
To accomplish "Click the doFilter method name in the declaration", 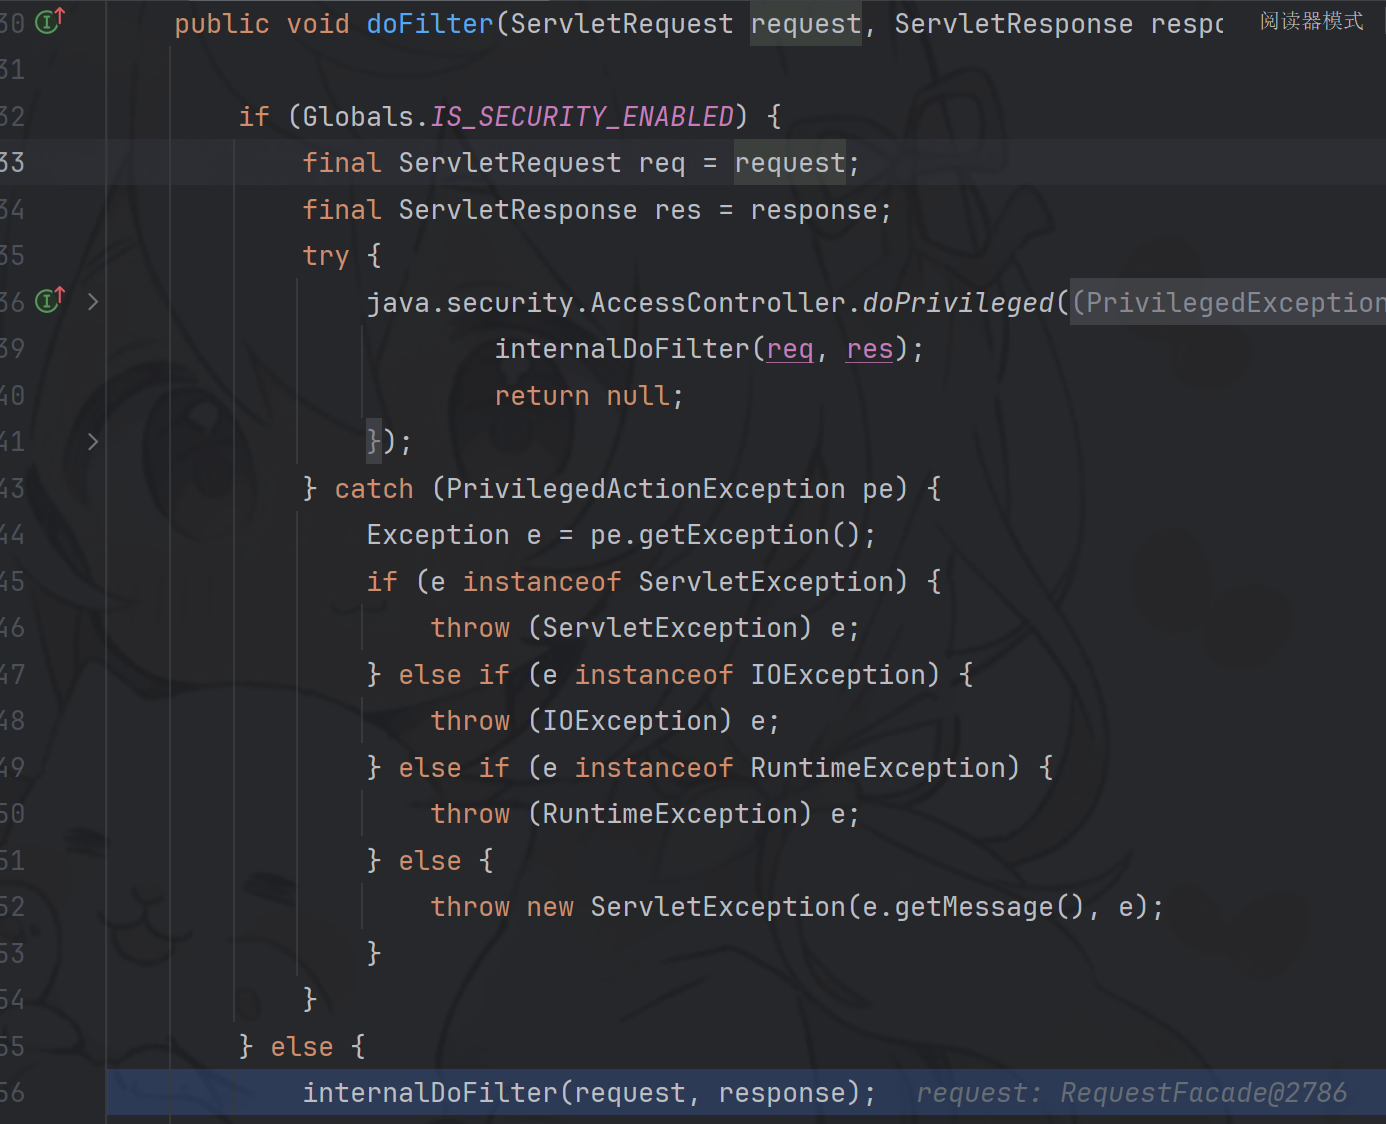I will 430,24.
